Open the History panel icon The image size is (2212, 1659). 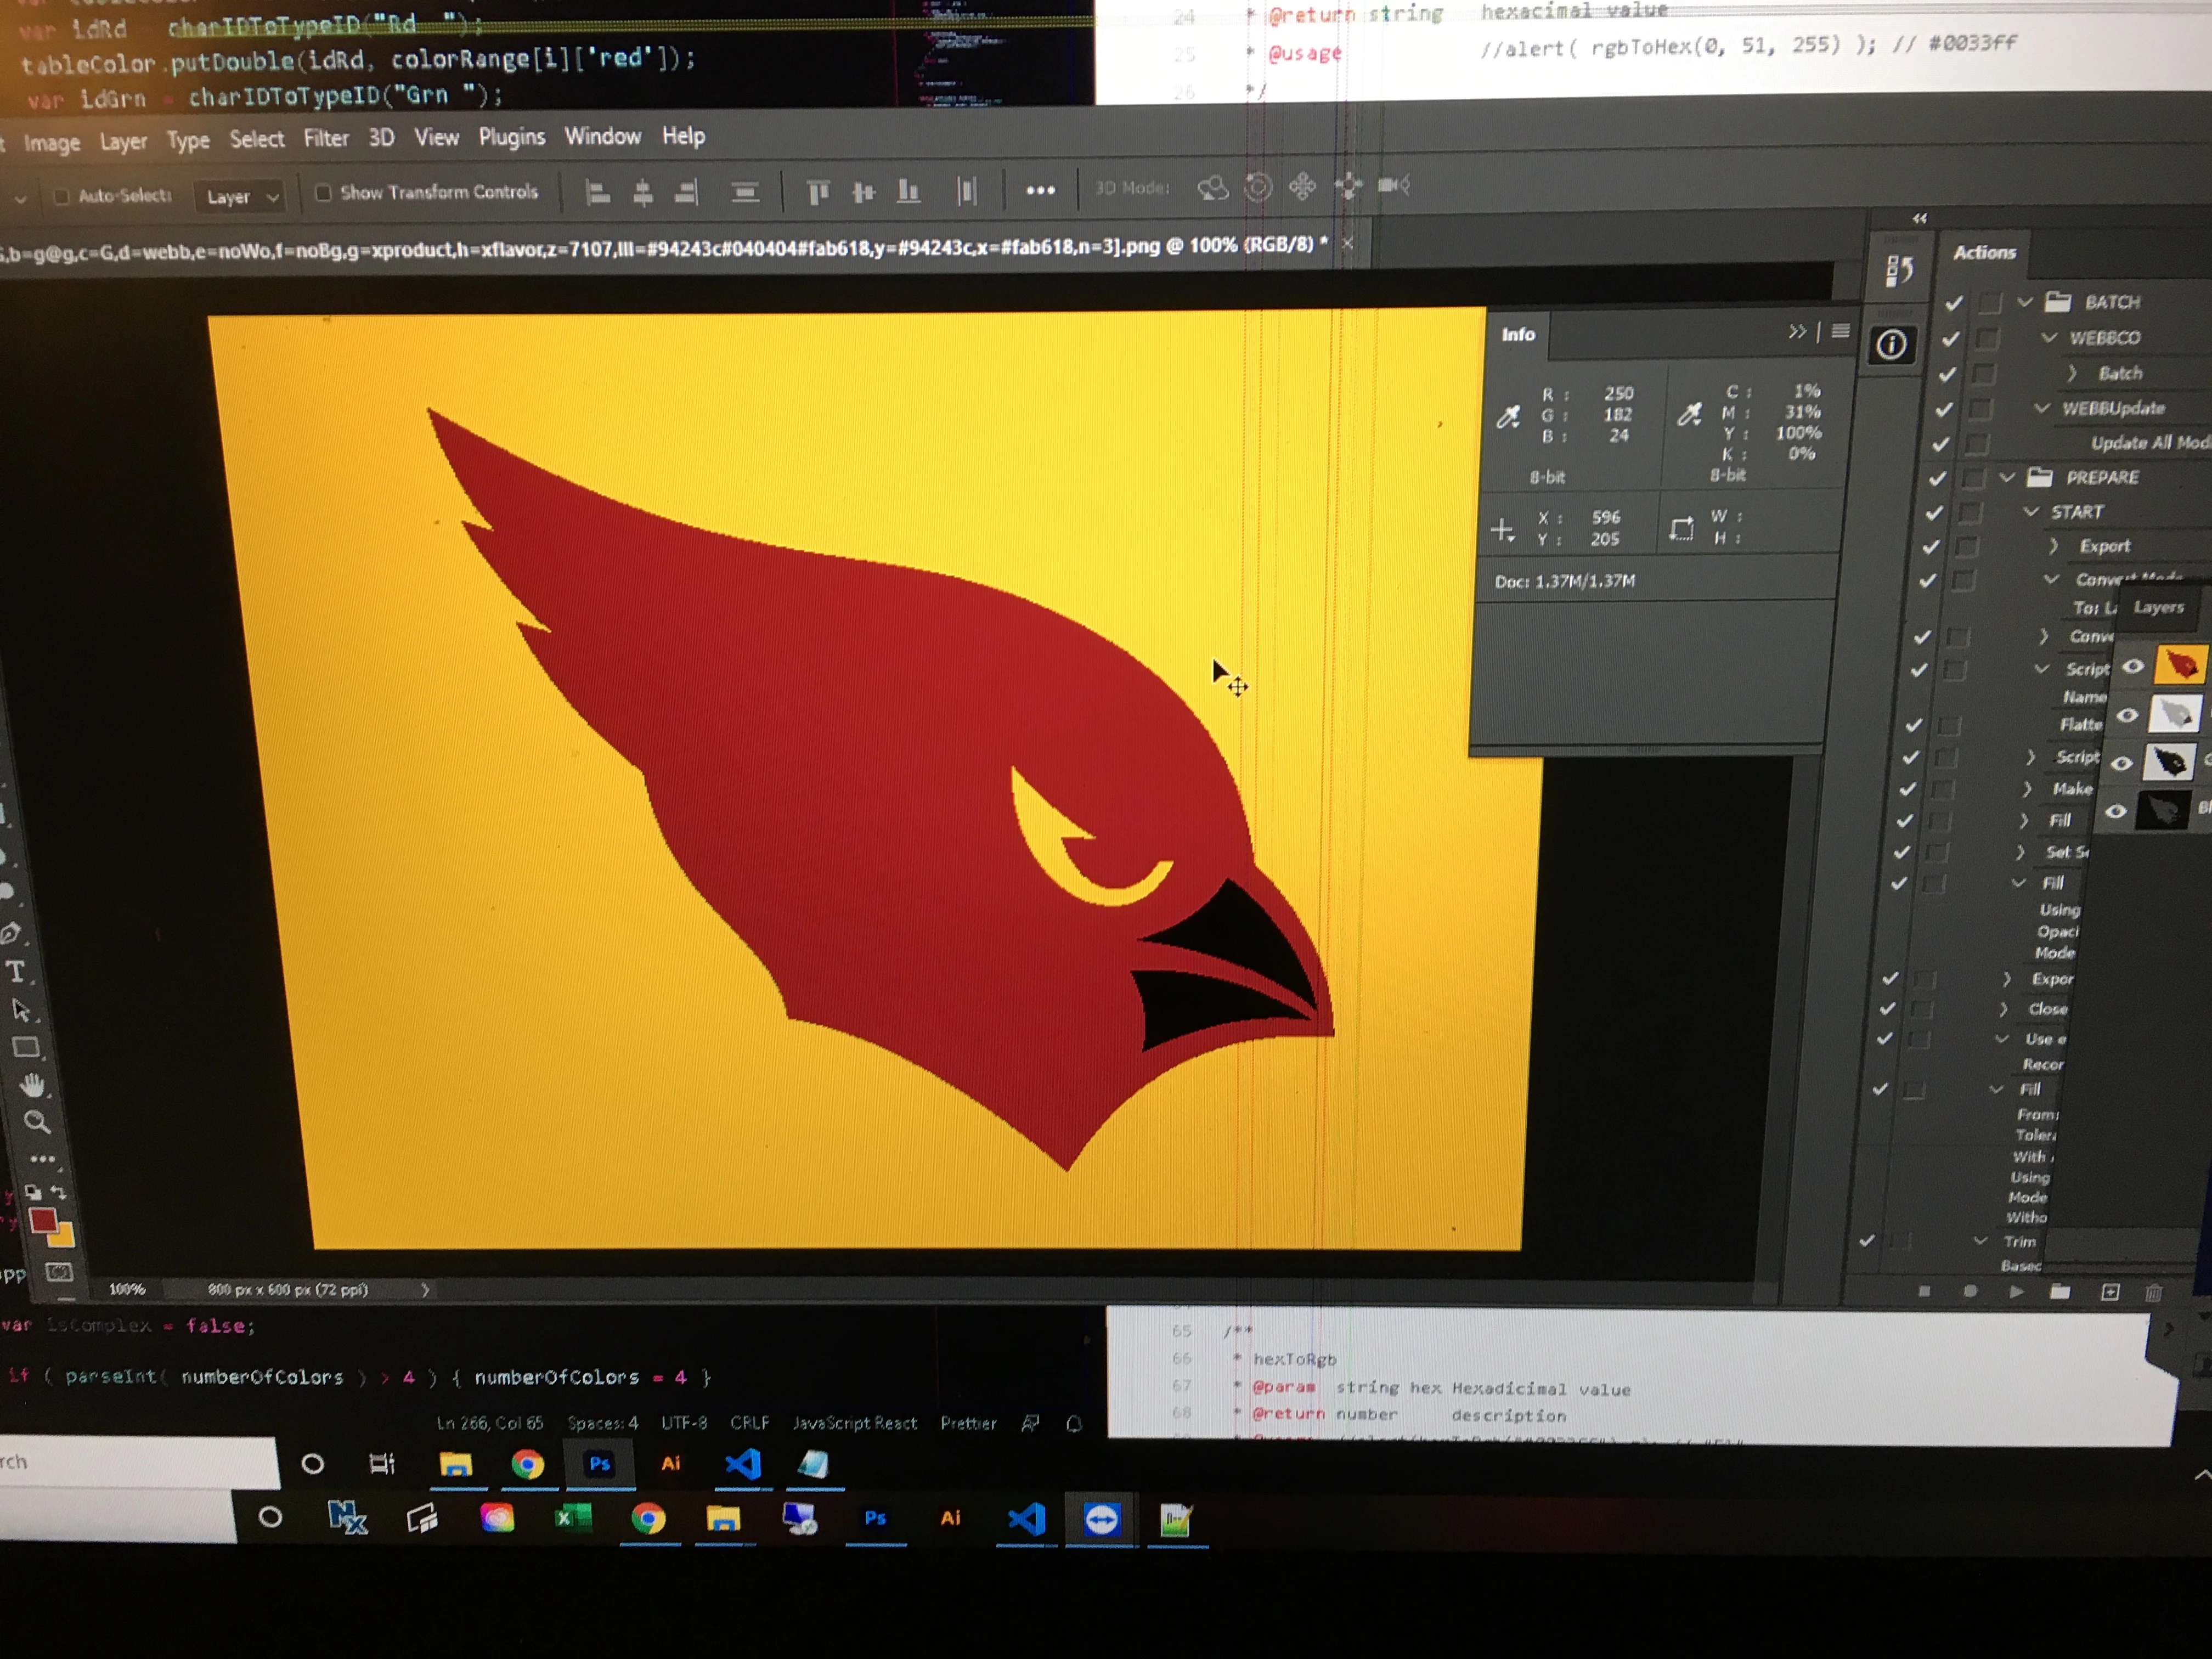tap(1899, 271)
